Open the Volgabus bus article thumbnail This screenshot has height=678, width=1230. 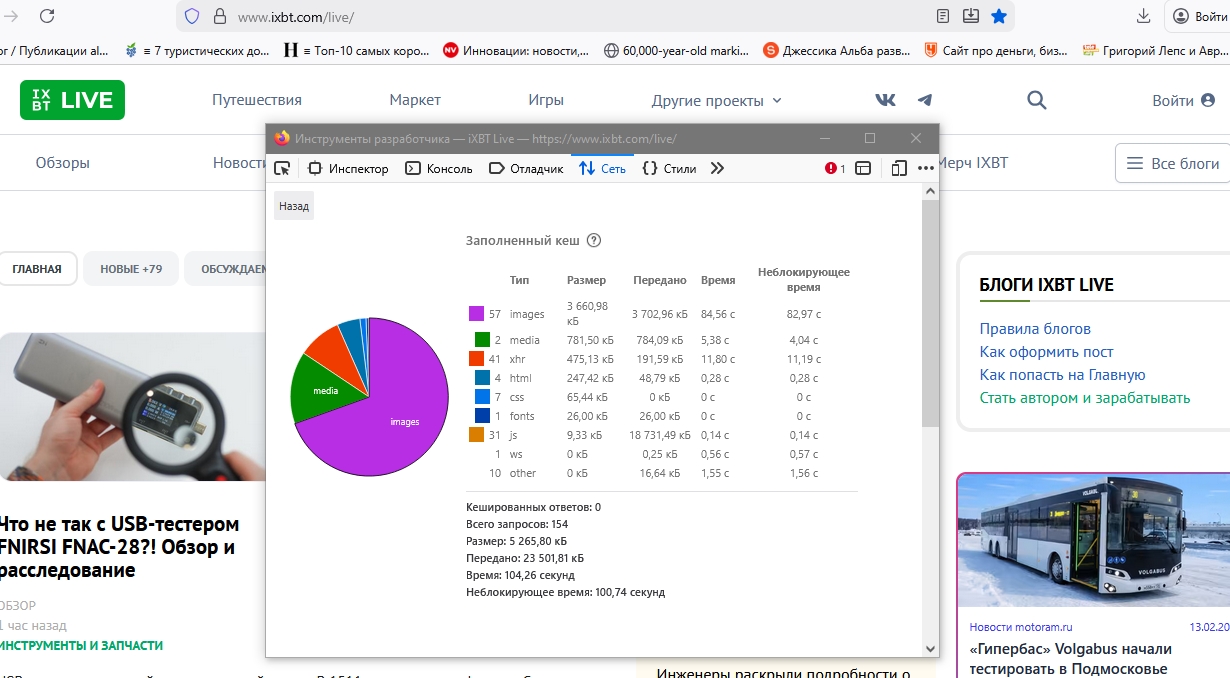coord(1093,540)
